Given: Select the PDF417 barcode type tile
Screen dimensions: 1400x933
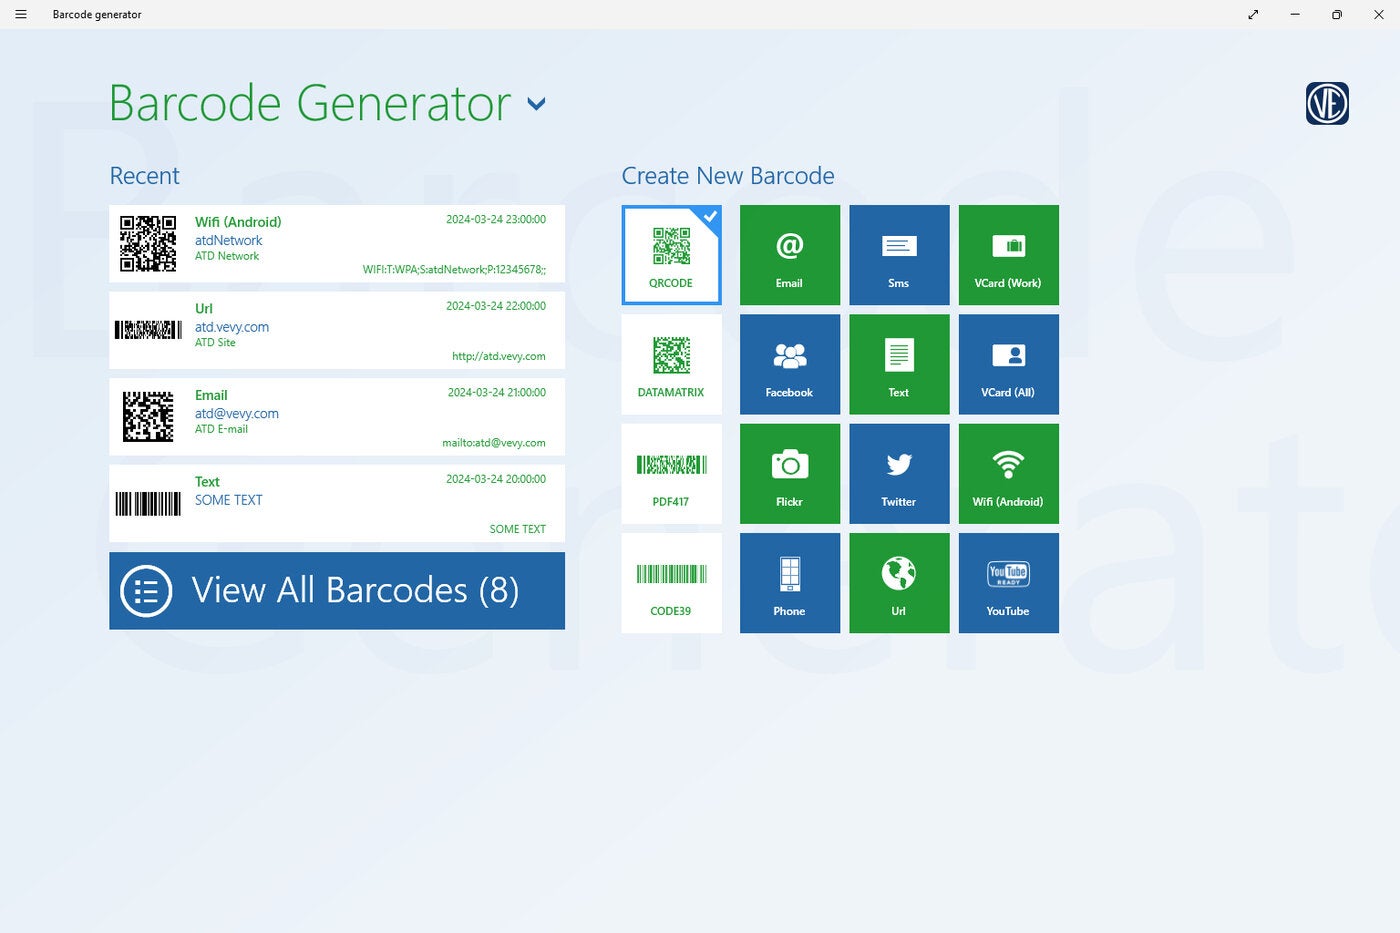Looking at the screenshot, I should [x=671, y=473].
